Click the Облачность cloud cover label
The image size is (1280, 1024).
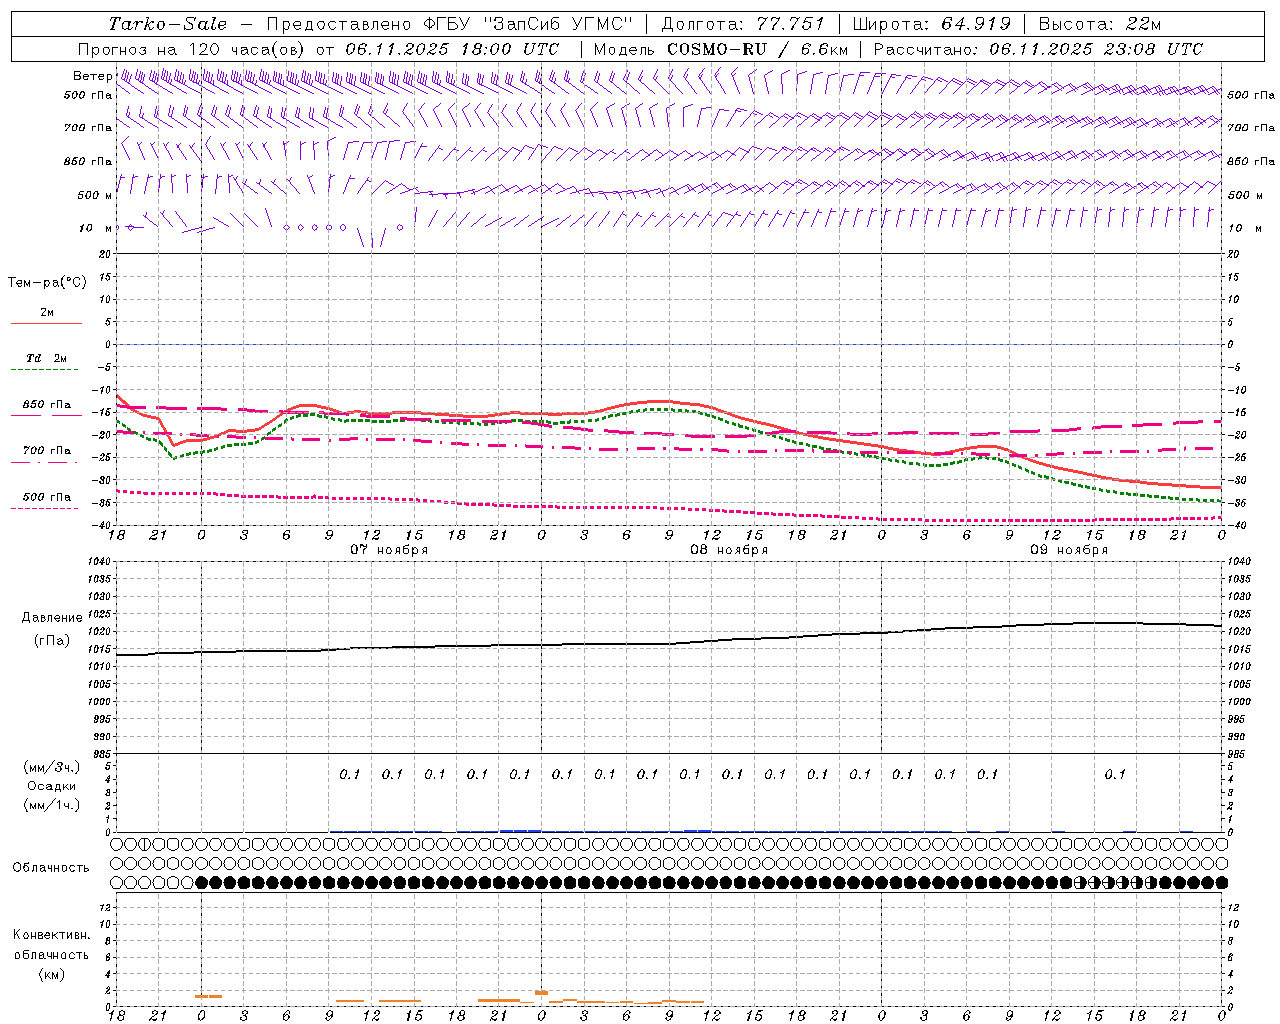coord(51,867)
